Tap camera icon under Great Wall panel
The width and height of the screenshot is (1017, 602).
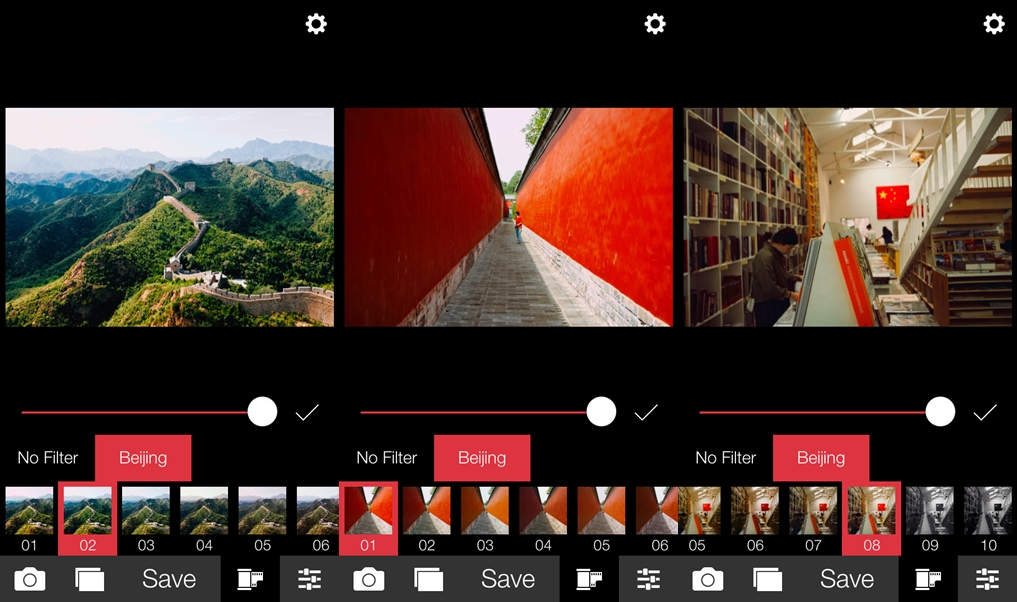(x=30, y=579)
